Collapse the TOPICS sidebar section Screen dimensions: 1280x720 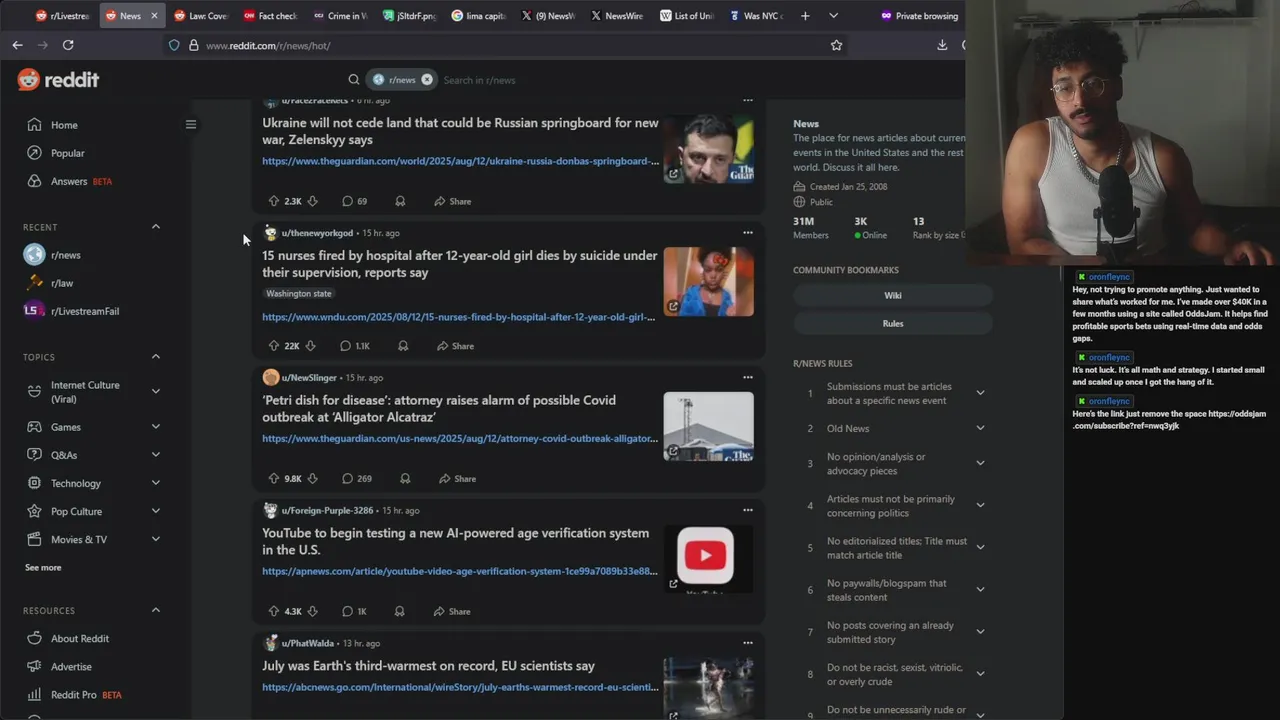point(156,357)
